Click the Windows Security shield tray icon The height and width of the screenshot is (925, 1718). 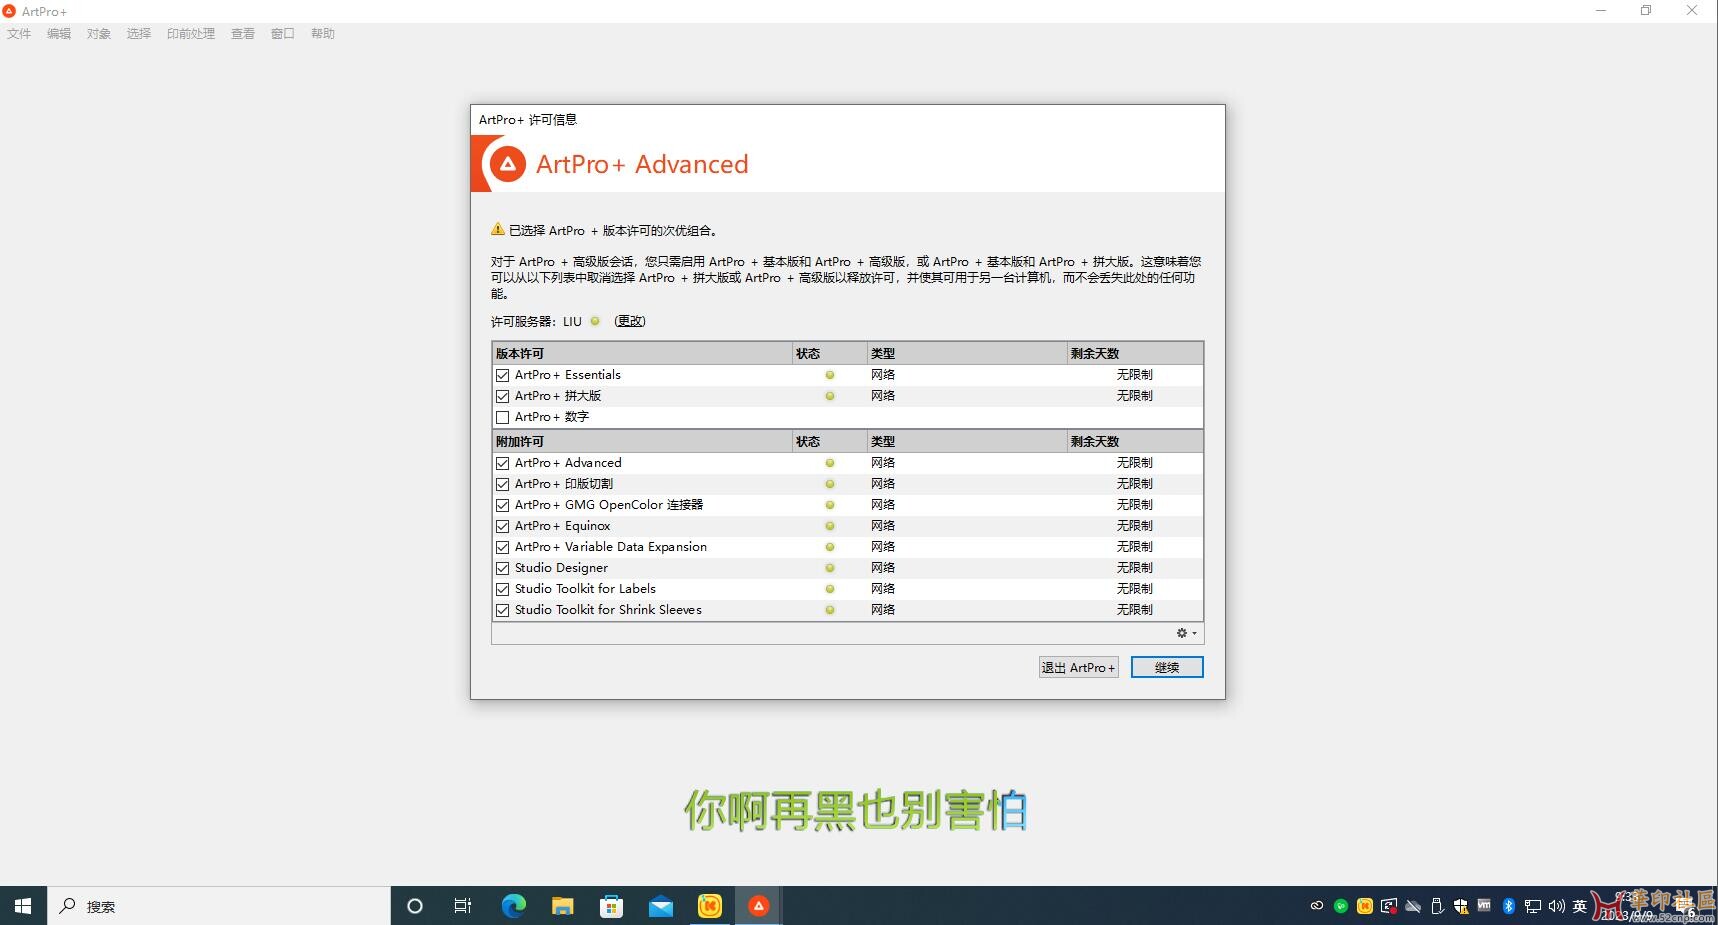tap(1461, 906)
